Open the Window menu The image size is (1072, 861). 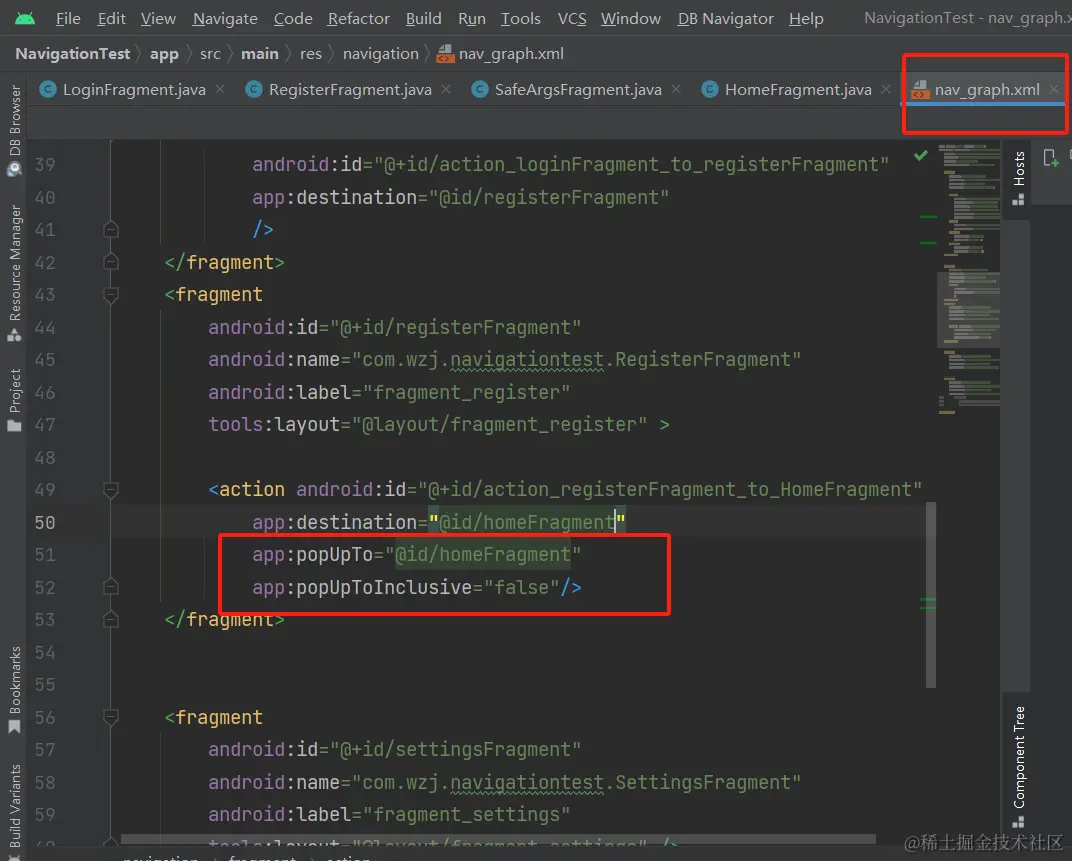click(630, 18)
